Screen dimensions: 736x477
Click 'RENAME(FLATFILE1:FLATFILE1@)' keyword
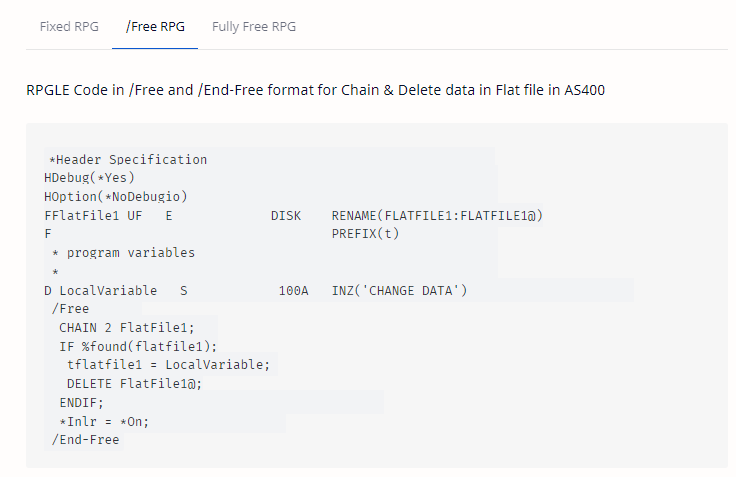pos(437,215)
